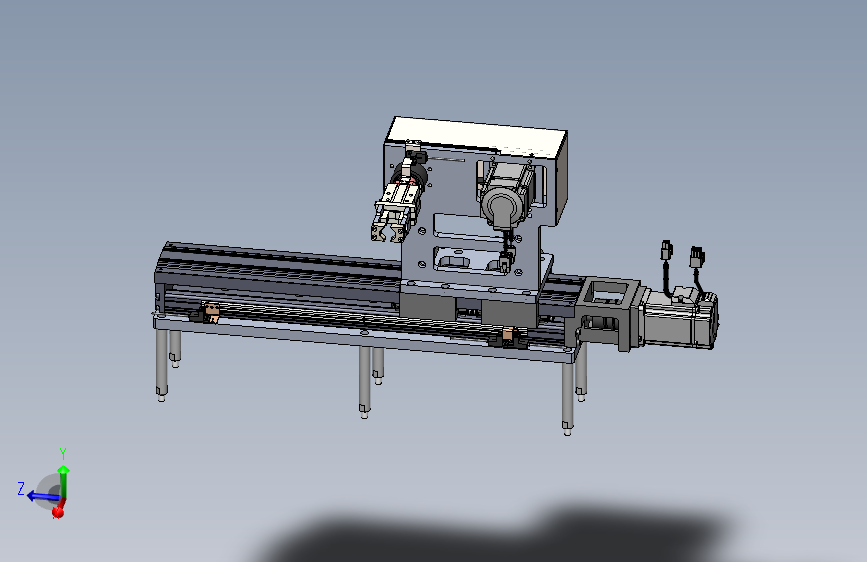Click the green Y axis arrow of the triad

click(64, 480)
